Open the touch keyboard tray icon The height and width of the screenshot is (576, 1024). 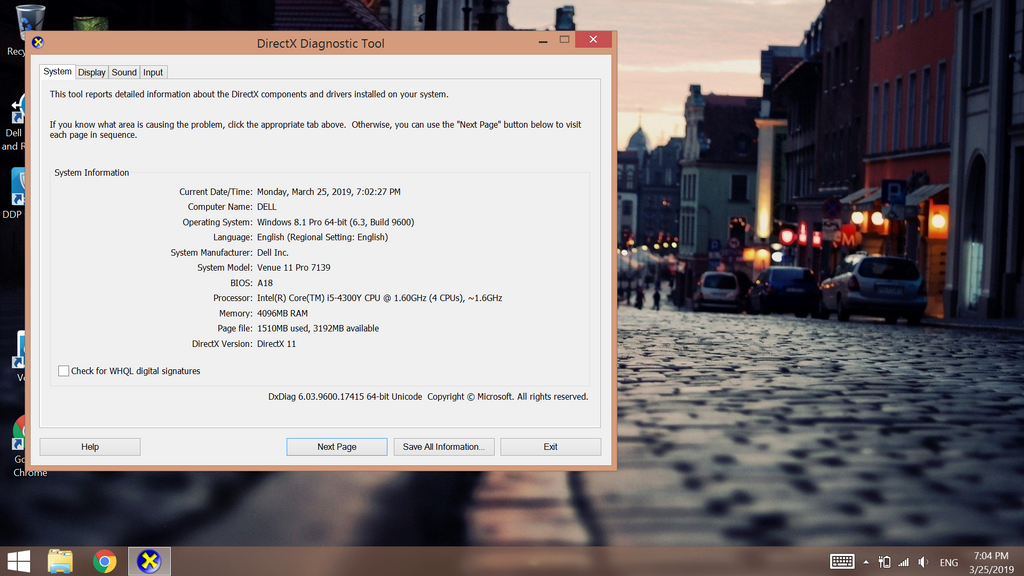(842, 562)
